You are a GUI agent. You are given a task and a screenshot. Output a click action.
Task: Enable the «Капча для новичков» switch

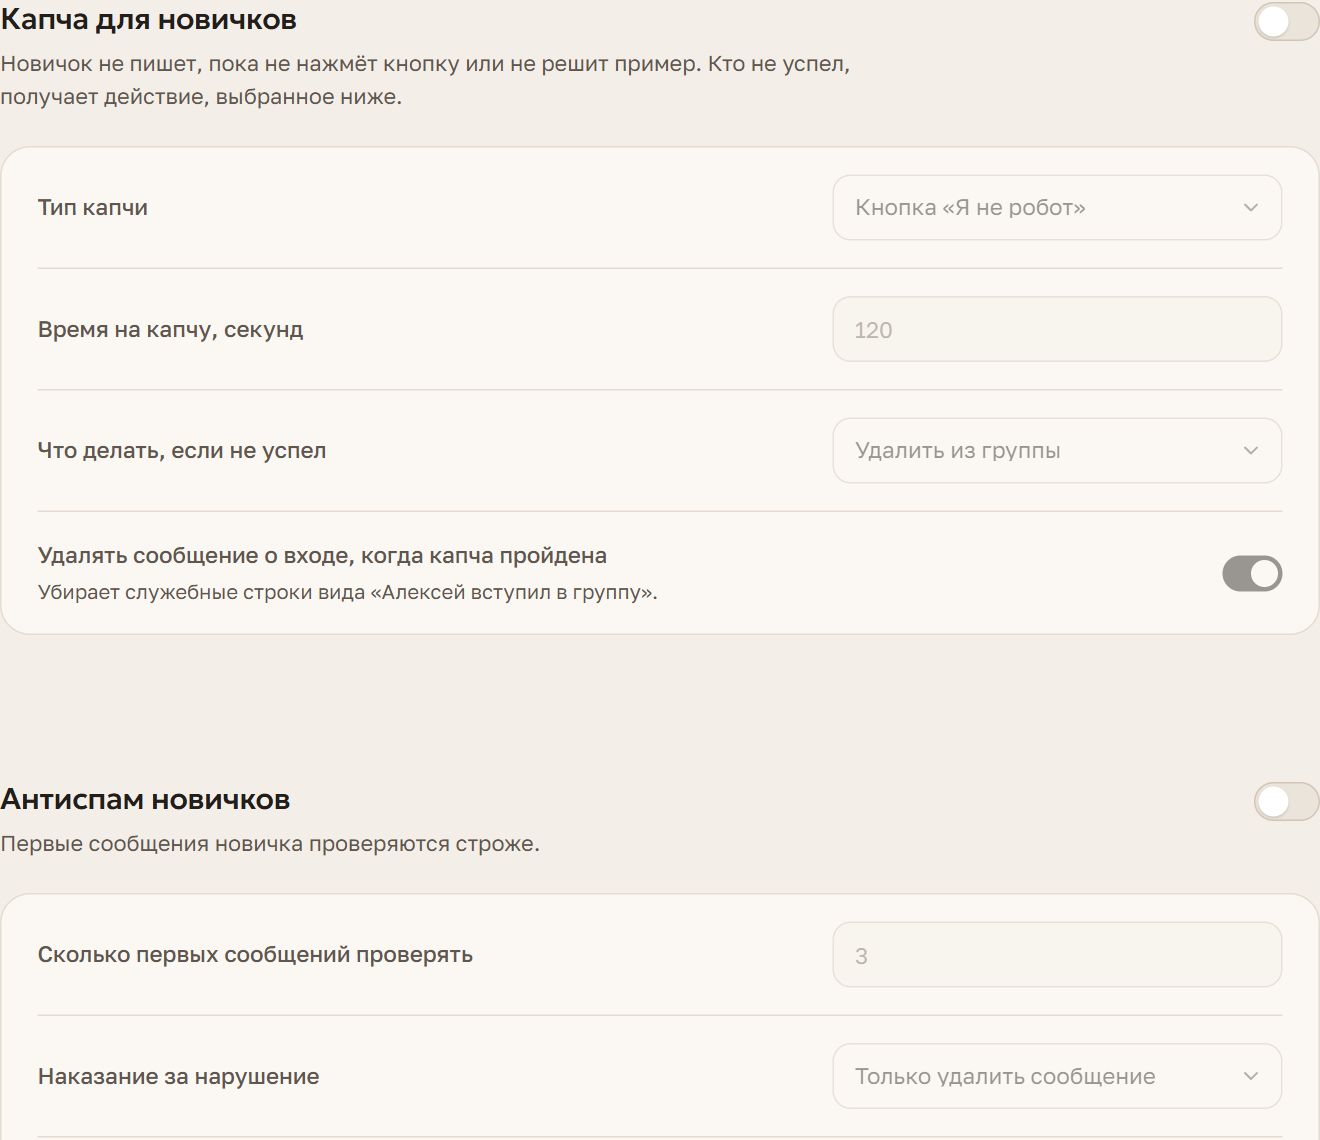point(1286,22)
